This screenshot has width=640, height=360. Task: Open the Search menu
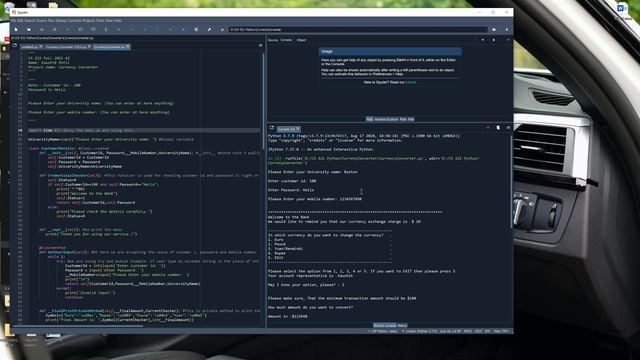click(x=30, y=20)
